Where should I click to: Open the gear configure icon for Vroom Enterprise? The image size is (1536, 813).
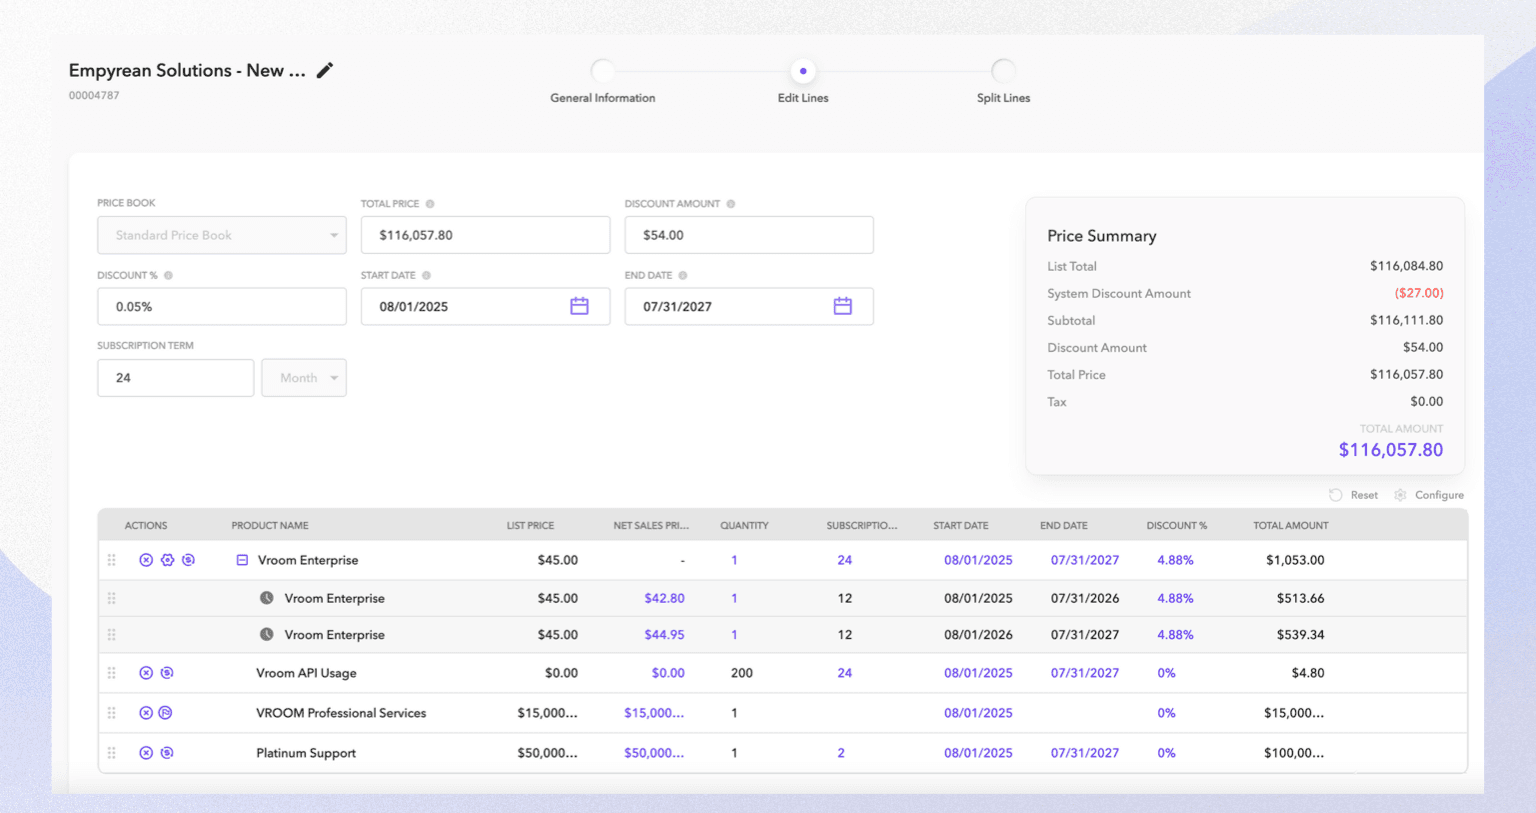click(x=167, y=560)
